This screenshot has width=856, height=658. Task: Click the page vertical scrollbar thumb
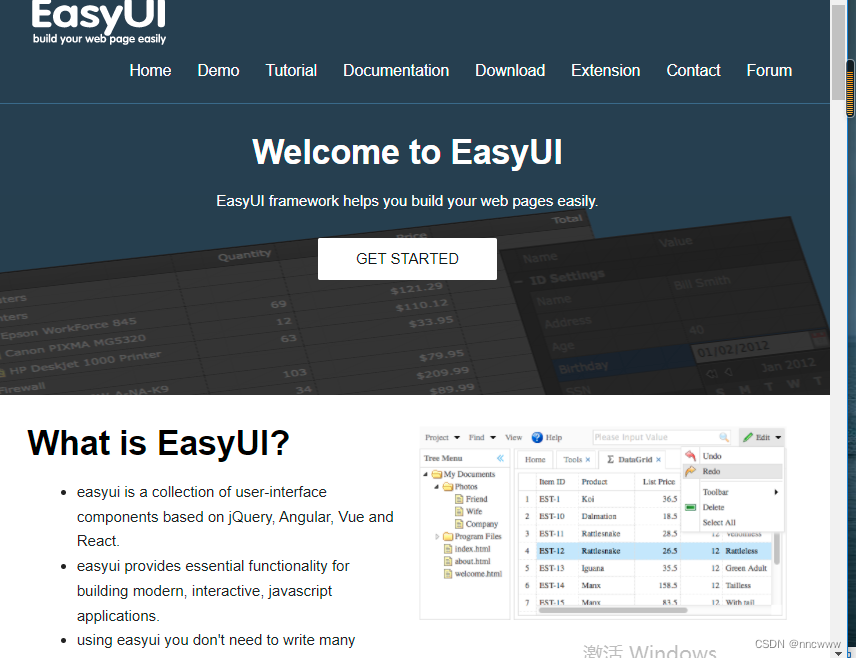pos(838,52)
